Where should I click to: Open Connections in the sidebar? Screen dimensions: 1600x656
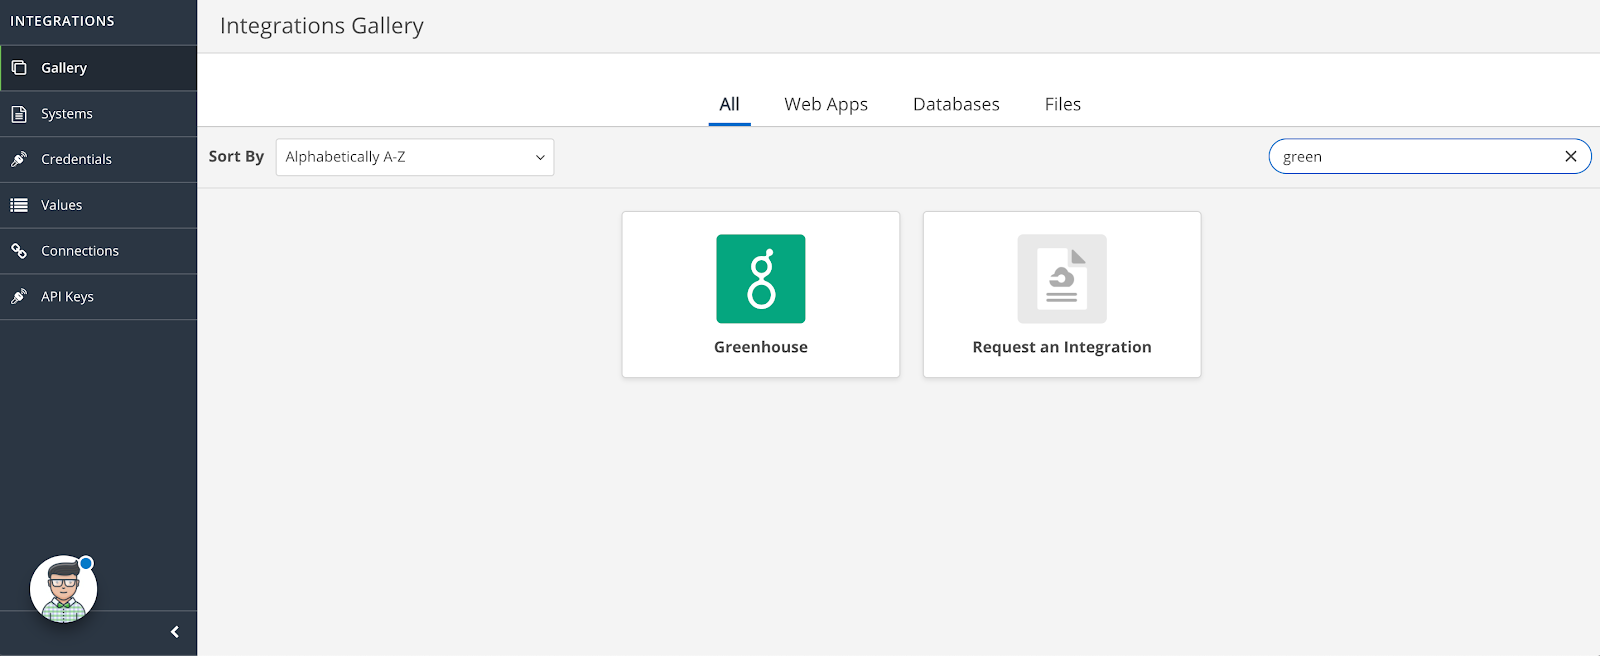pyautogui.click(x=99, y=251)
